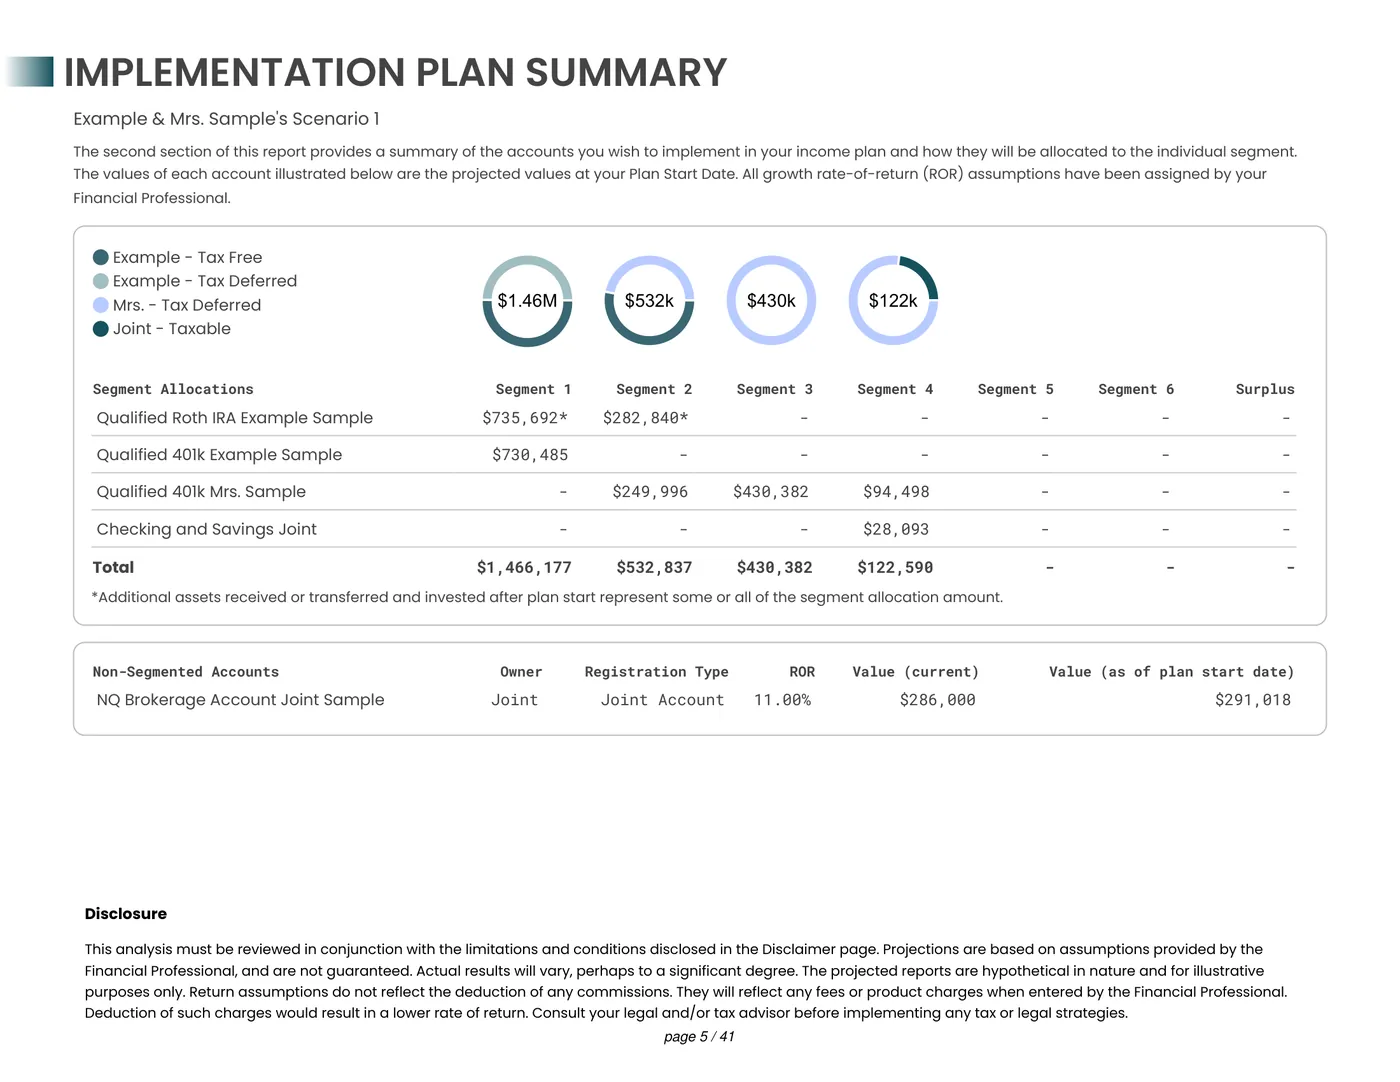The image size is (1400, 1082).
Task: Select the $122k donut chart
Action: 893,301
